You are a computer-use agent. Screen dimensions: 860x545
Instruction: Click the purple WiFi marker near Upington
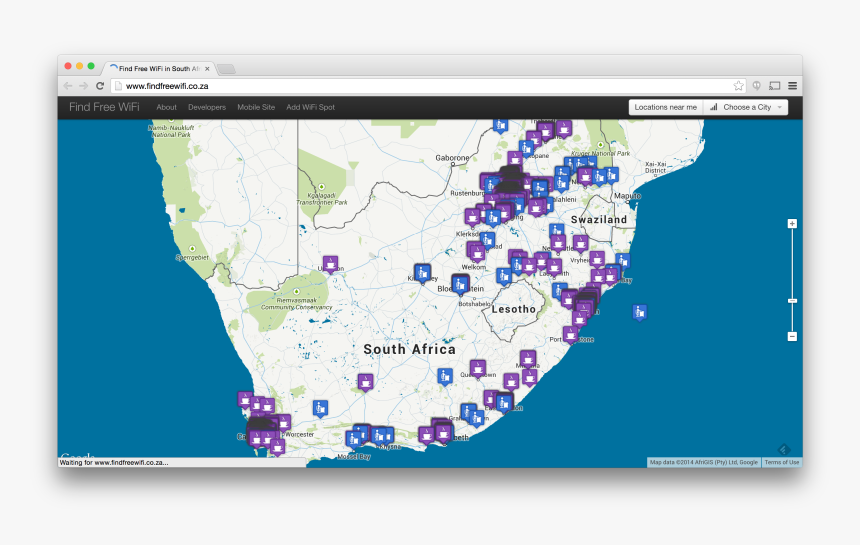click(x=330, y=264)
